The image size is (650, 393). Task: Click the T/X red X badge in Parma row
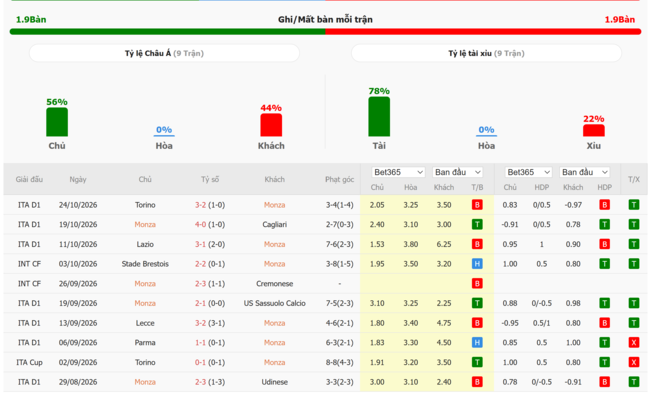(634, 342)
